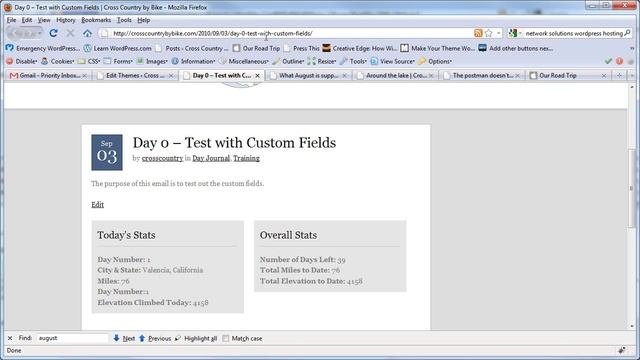Close the Gmail Priority Inbox tab
This screenshot has width=640, height=360.
(x=84, y=76)
